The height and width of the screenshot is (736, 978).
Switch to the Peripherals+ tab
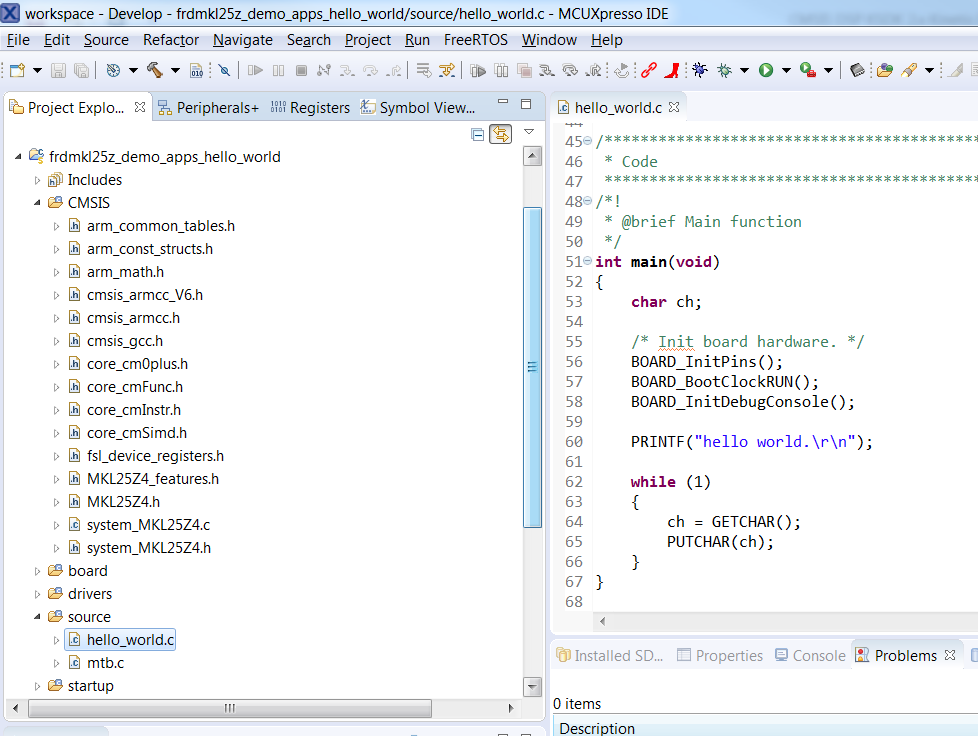tap(208, 108)
